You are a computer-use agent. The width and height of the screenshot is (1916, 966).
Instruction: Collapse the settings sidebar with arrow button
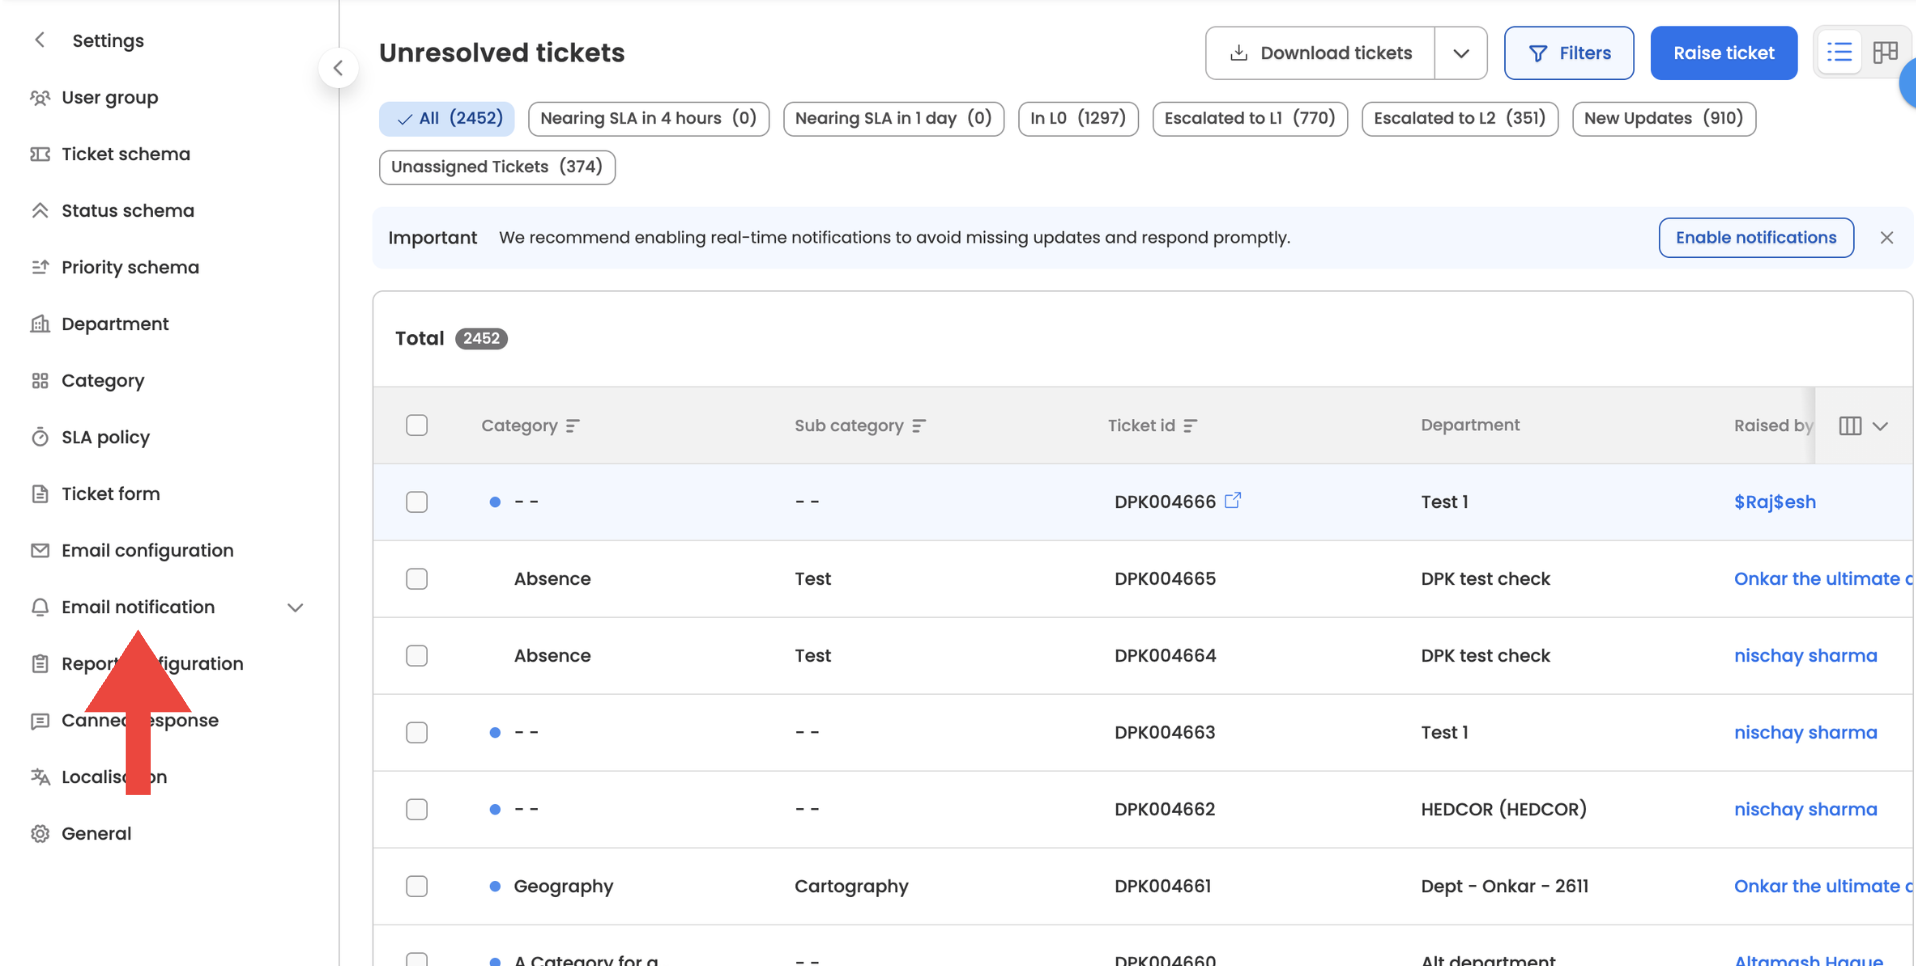[x=338, y=68]
